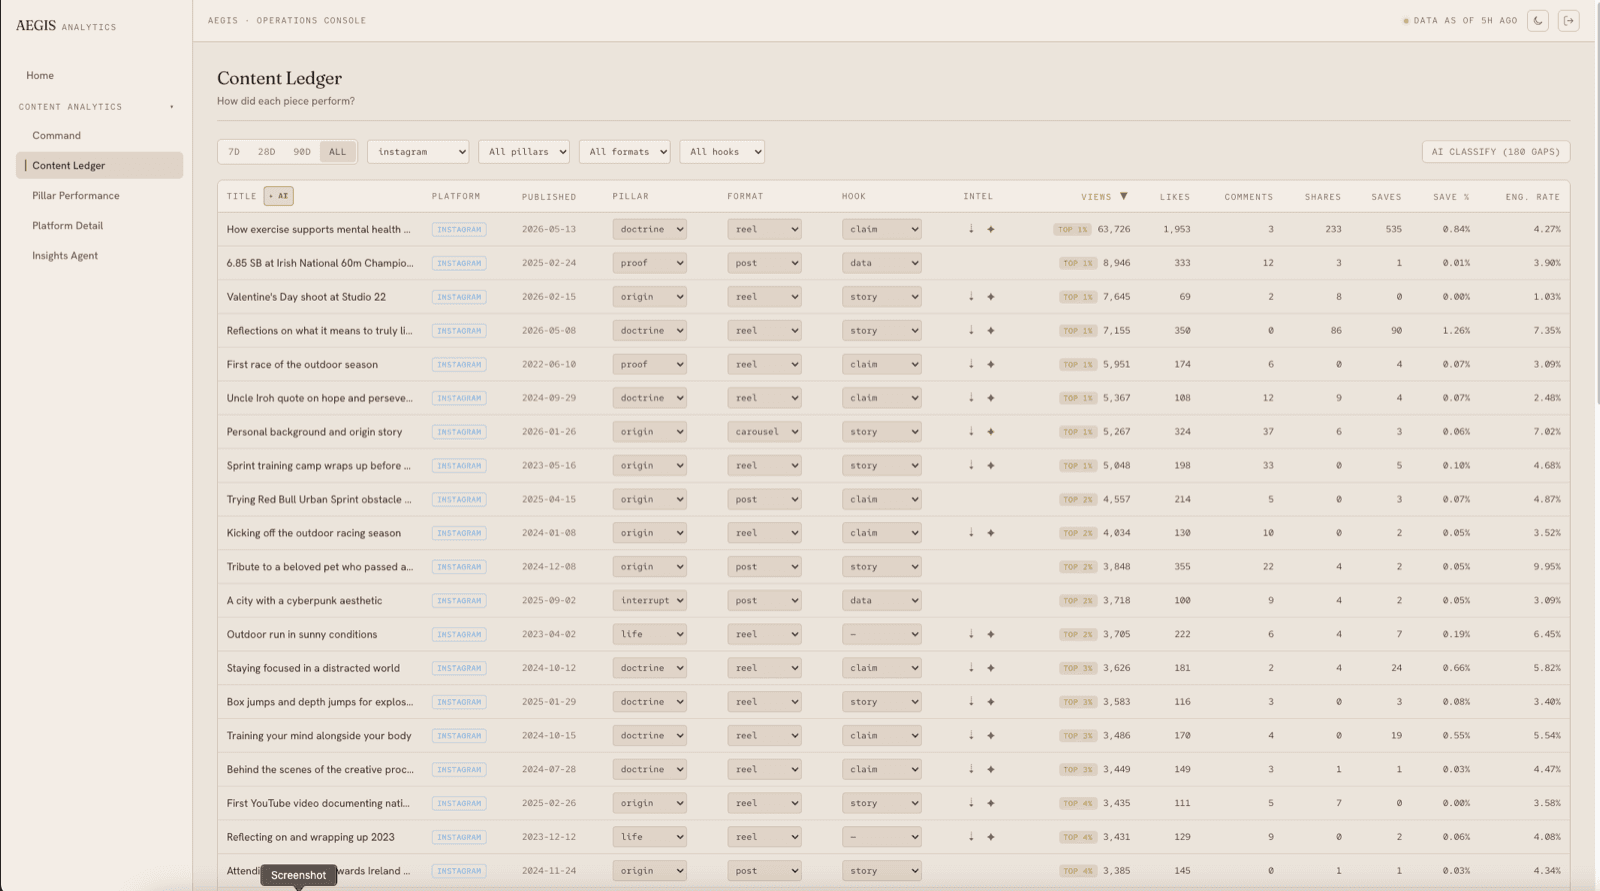Collapse the Content Analytics sidebar section
Screen dimensions: 1600x891
pyautogui.click(x=97, y=107)
